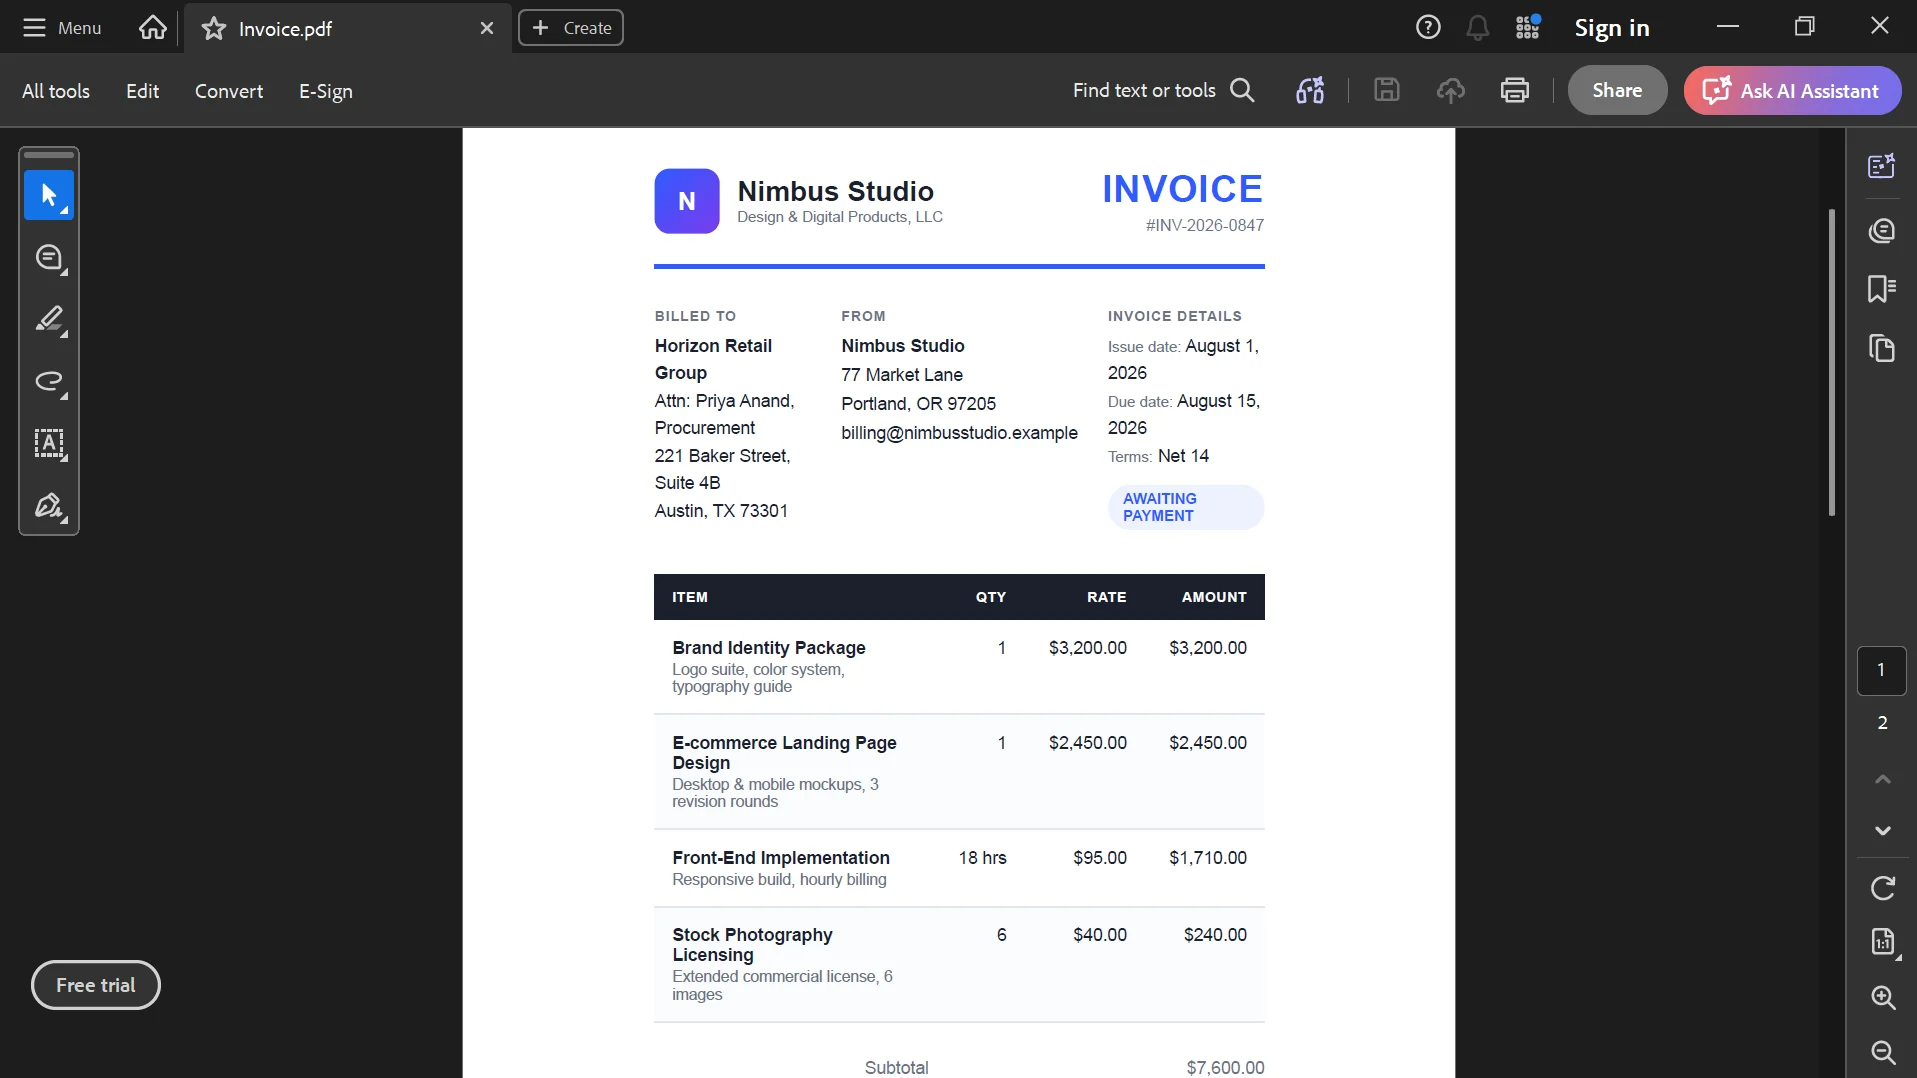1917x1078 pixels.
Task: Click the AWAITING PAYMENT status badge
Action: (1186, 507)
